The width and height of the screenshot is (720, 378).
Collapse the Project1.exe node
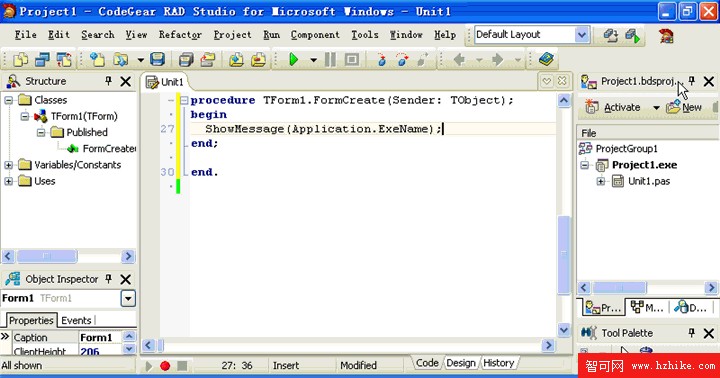(x=585, y=165)
